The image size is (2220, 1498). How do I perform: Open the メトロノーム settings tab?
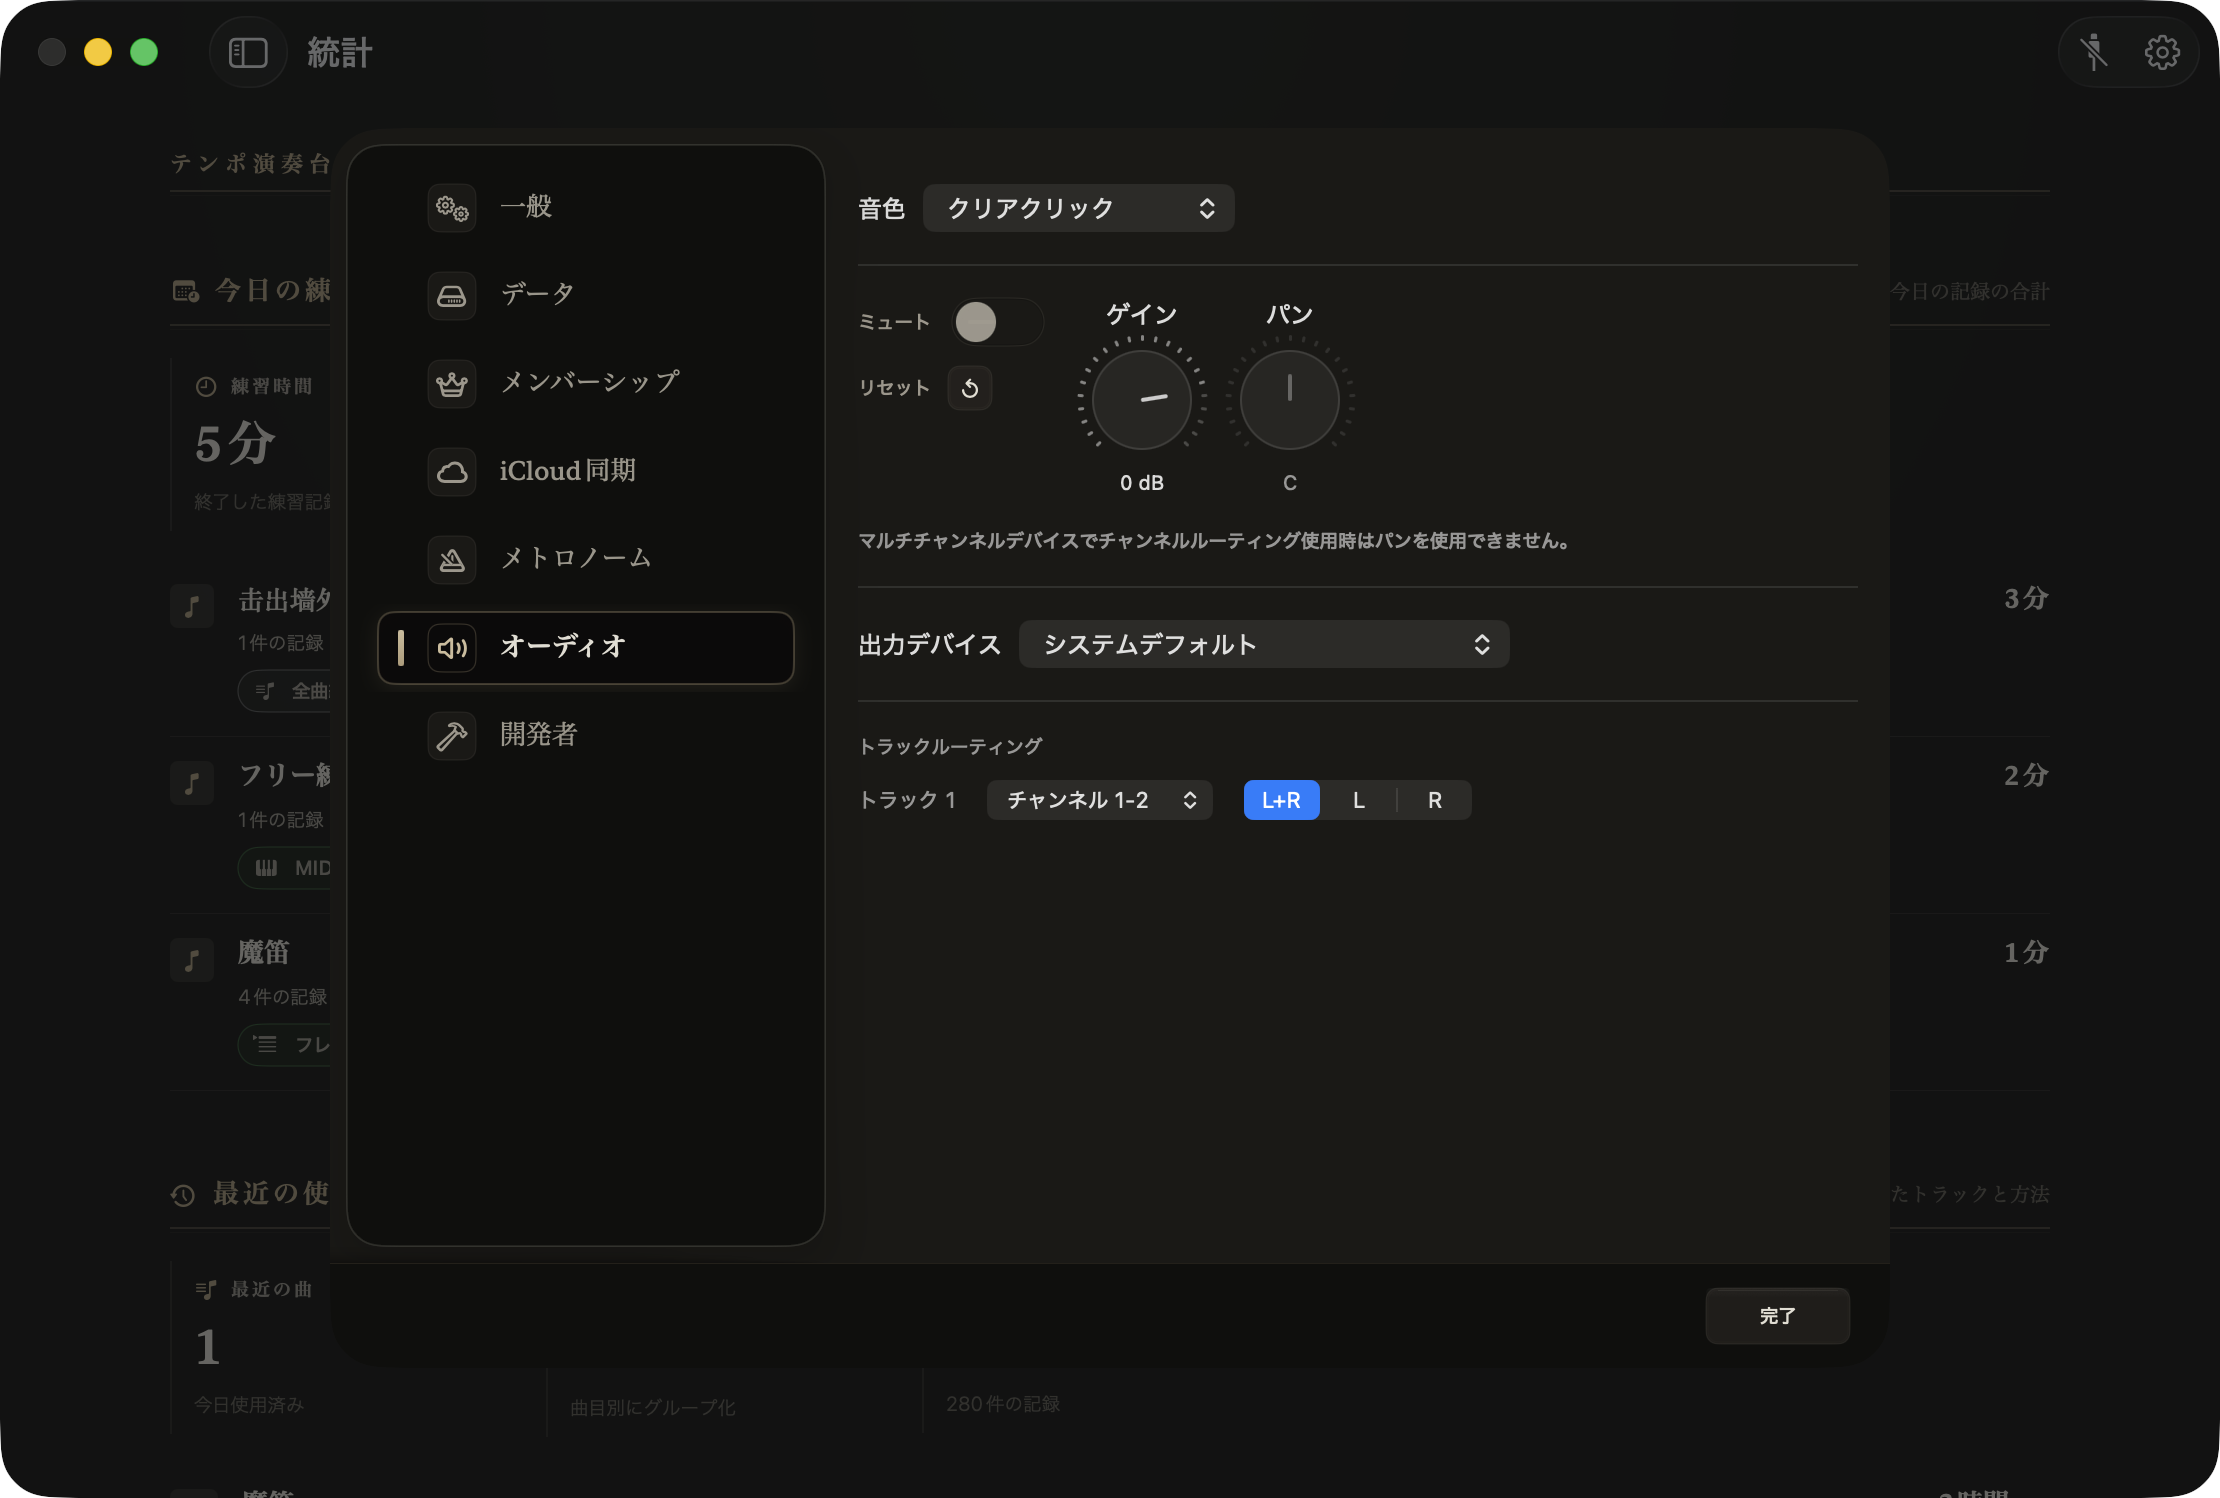coord(586,559)
